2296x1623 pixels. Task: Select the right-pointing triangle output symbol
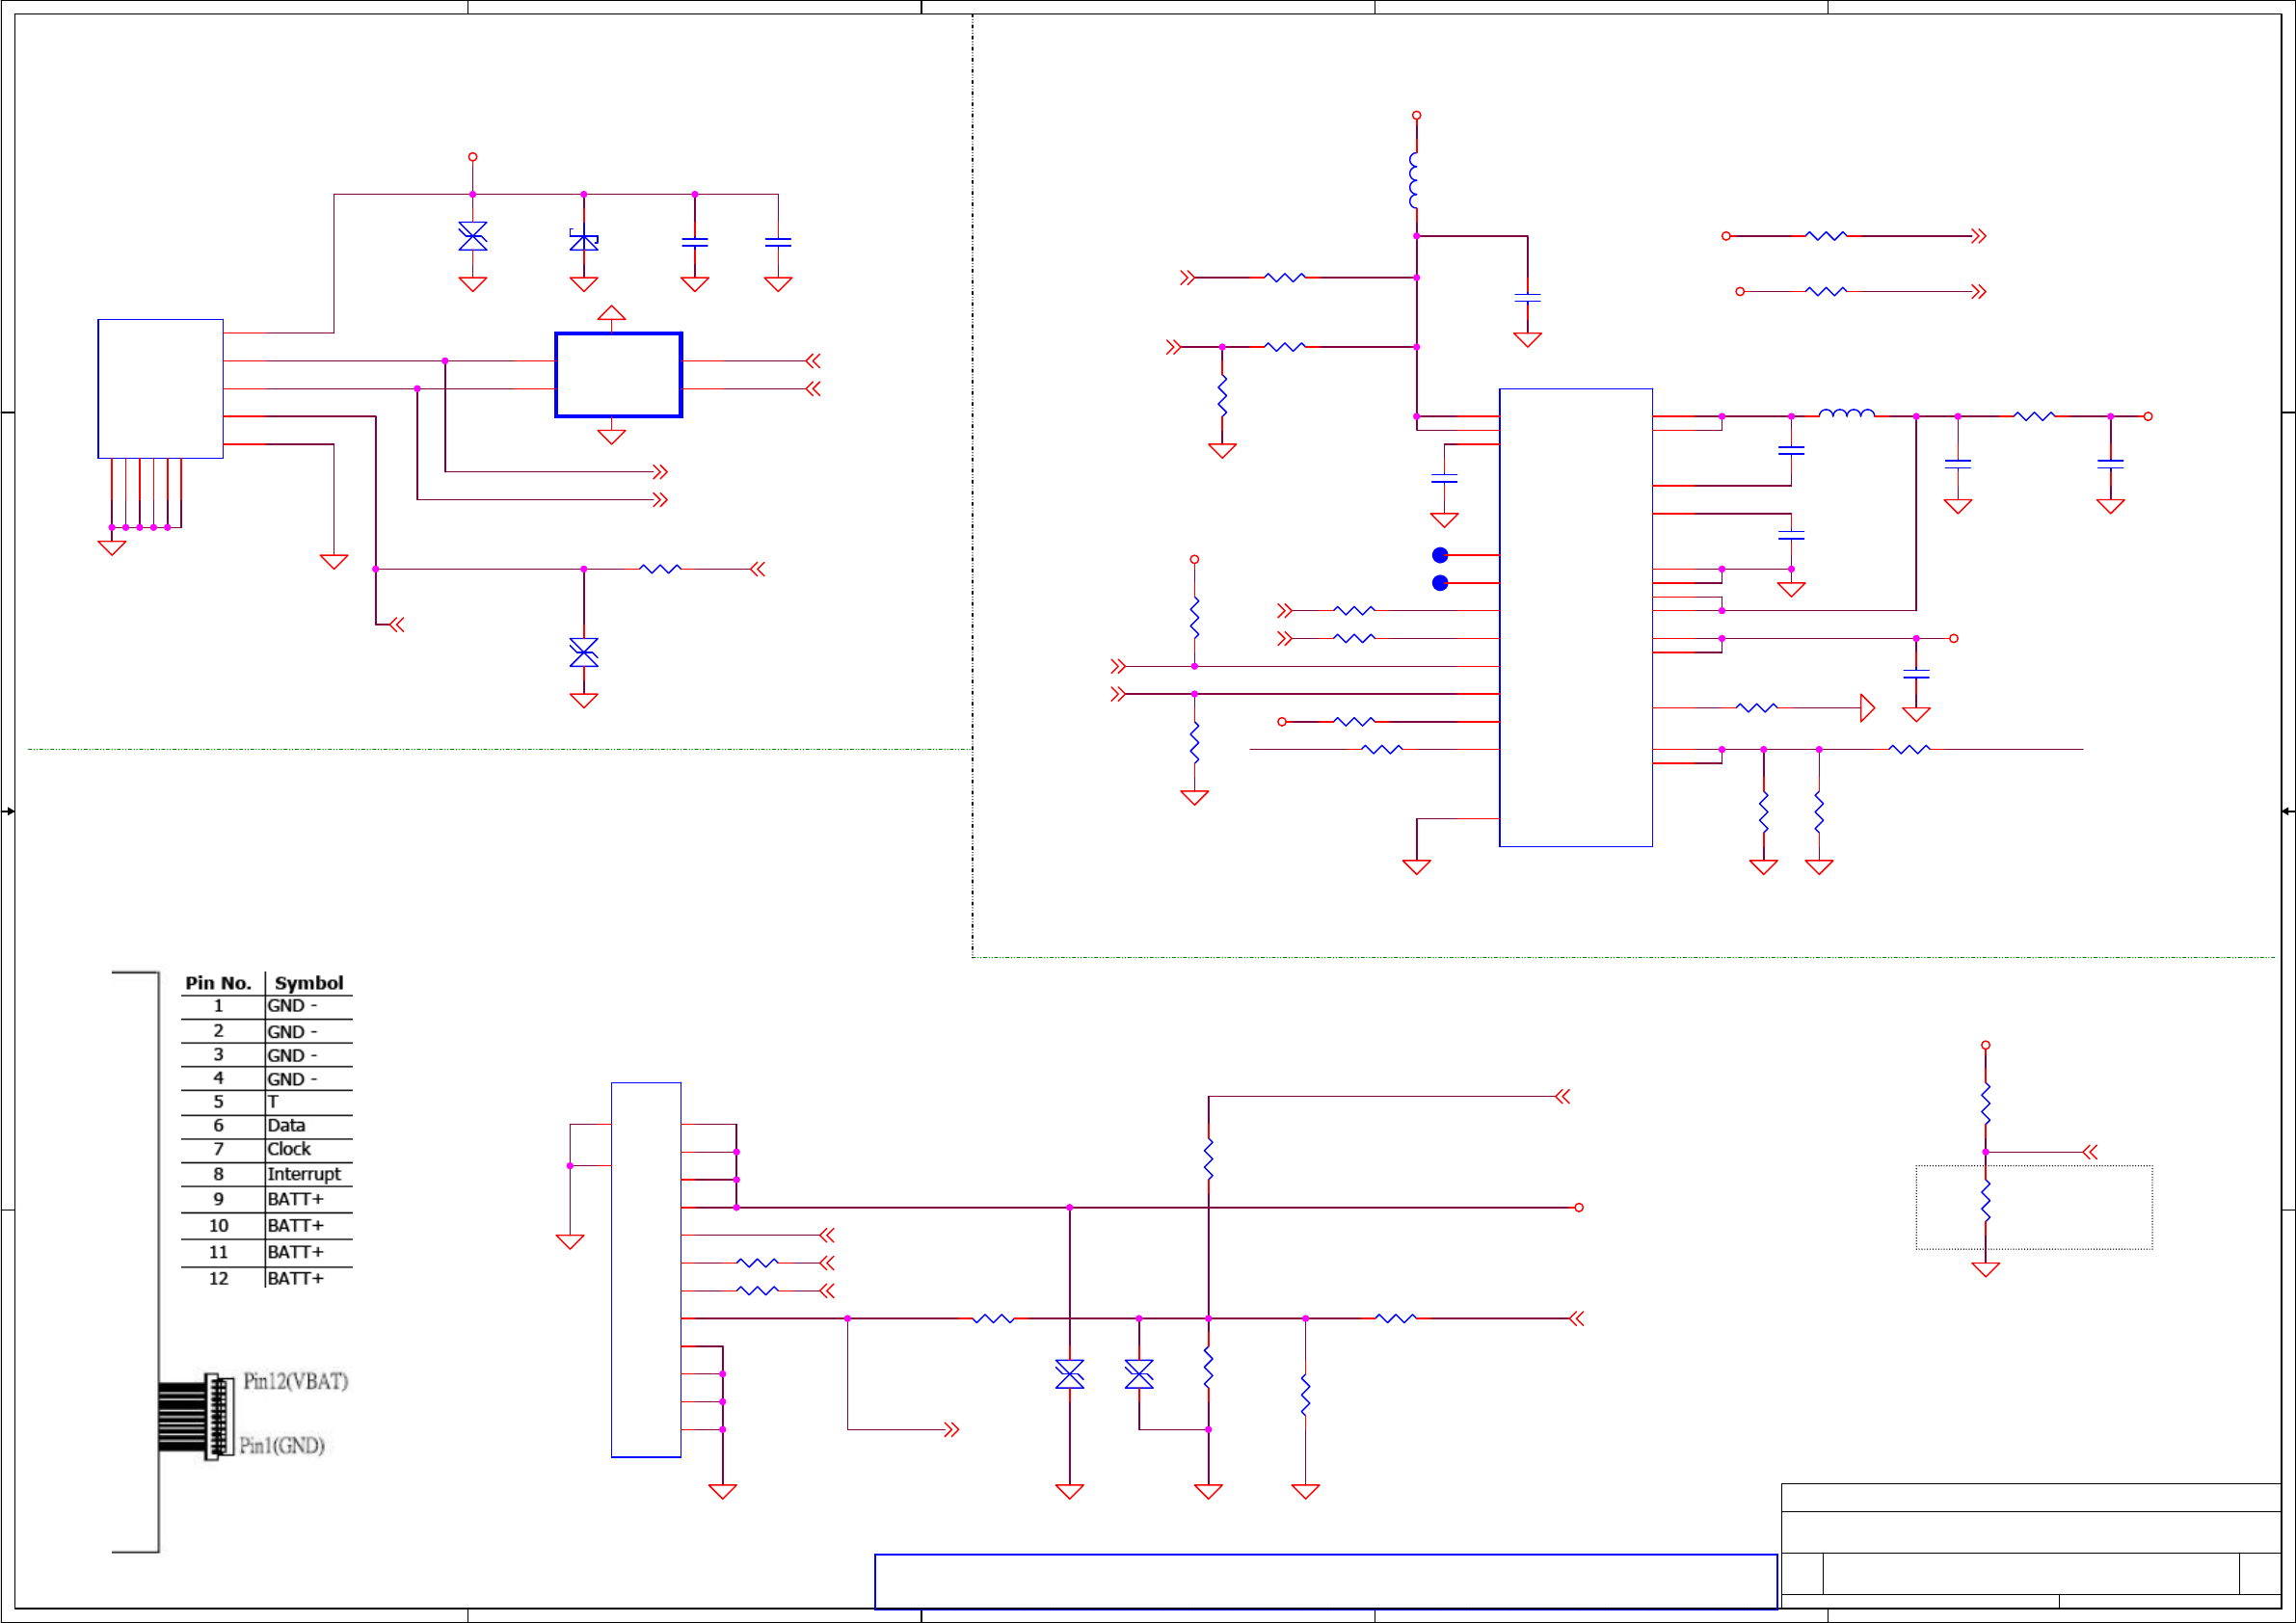[x=1866, y=708]
